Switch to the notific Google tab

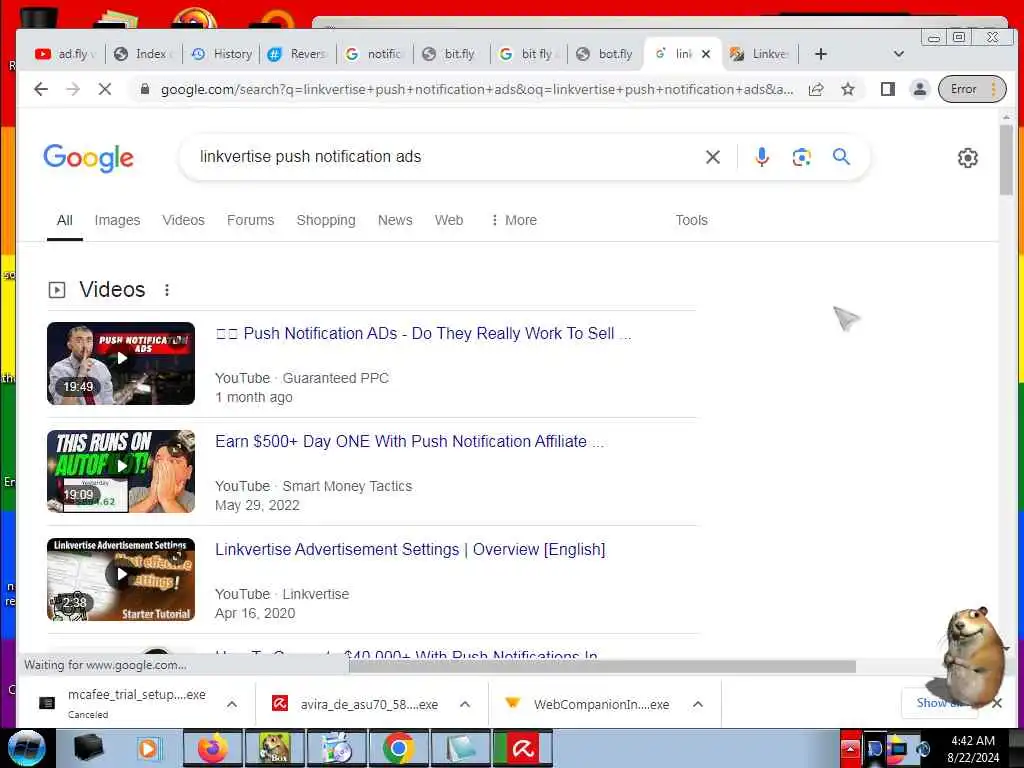[x=375, y=54]
